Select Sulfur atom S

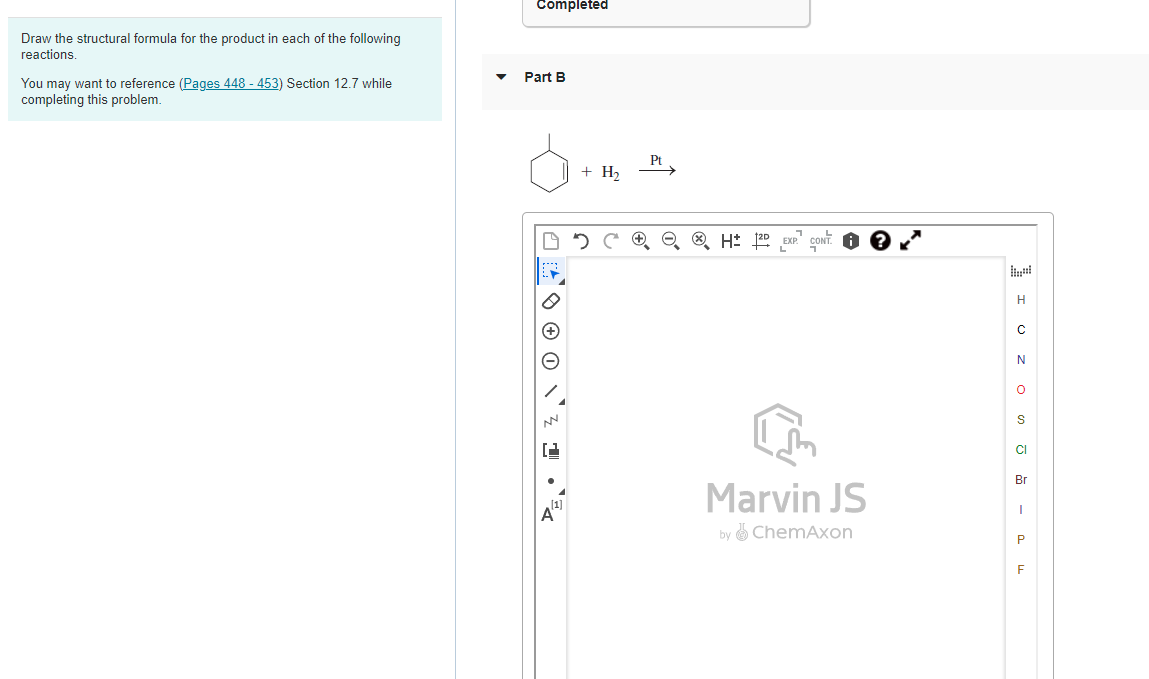click(1021, 420)
